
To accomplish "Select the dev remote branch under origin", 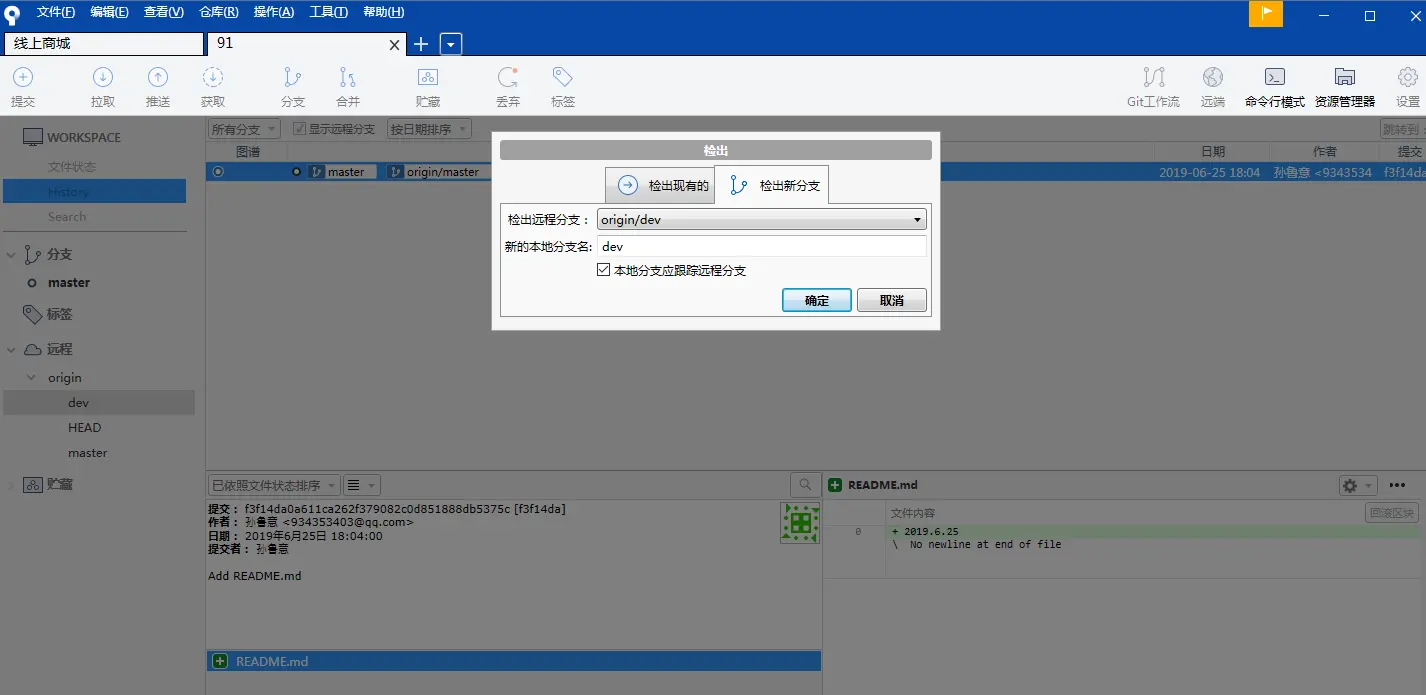I will click(99, 403).
